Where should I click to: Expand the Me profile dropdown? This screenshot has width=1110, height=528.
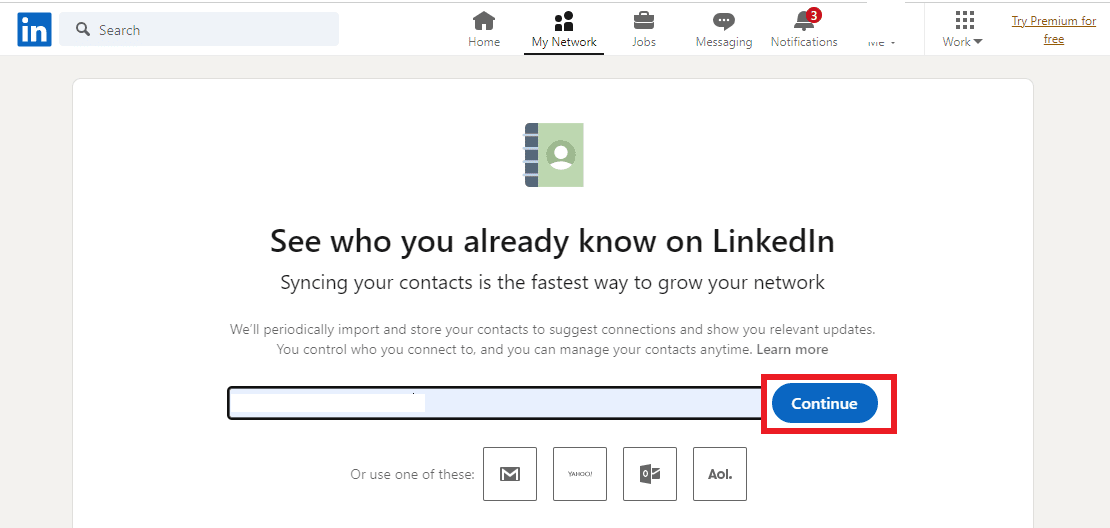tap(881, 42)
